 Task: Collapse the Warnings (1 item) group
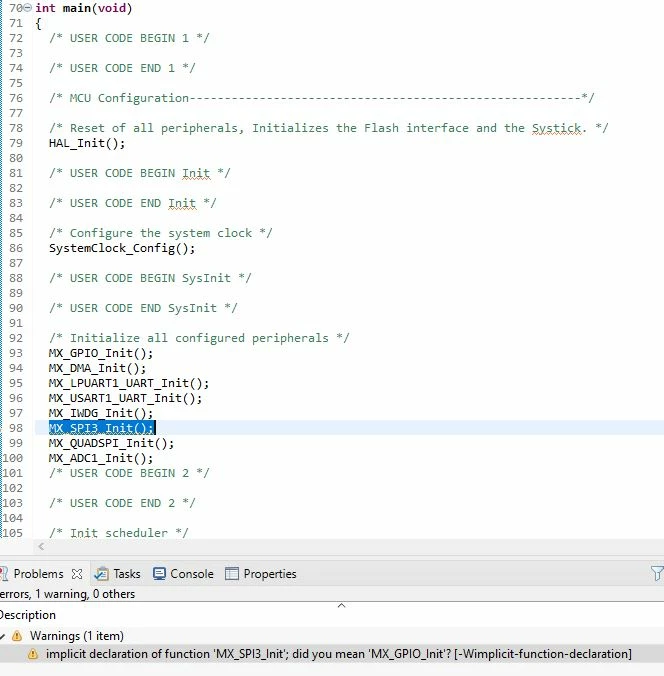[x=2, y=636]
